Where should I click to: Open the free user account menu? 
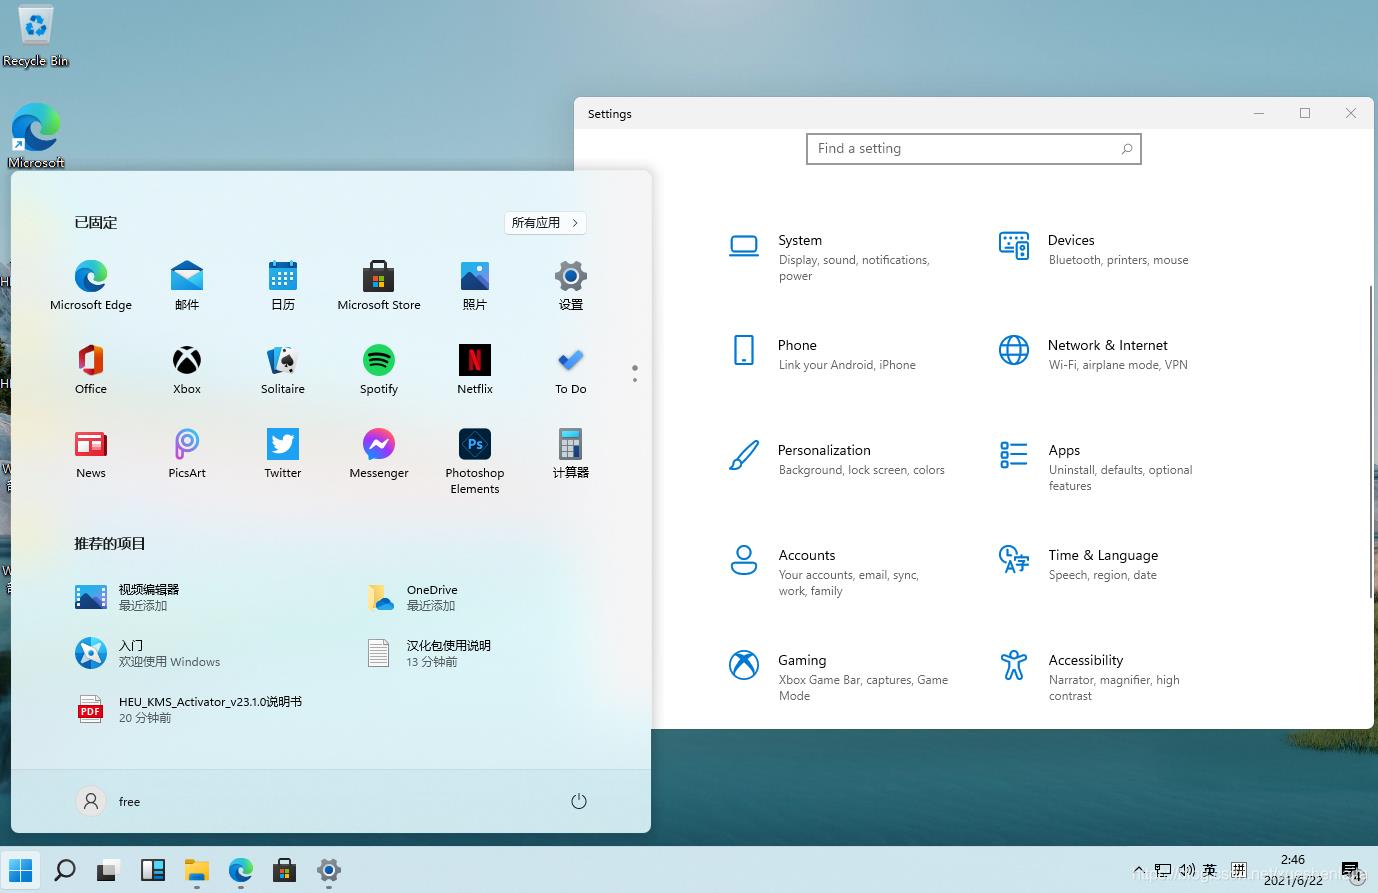coord(108,801)
